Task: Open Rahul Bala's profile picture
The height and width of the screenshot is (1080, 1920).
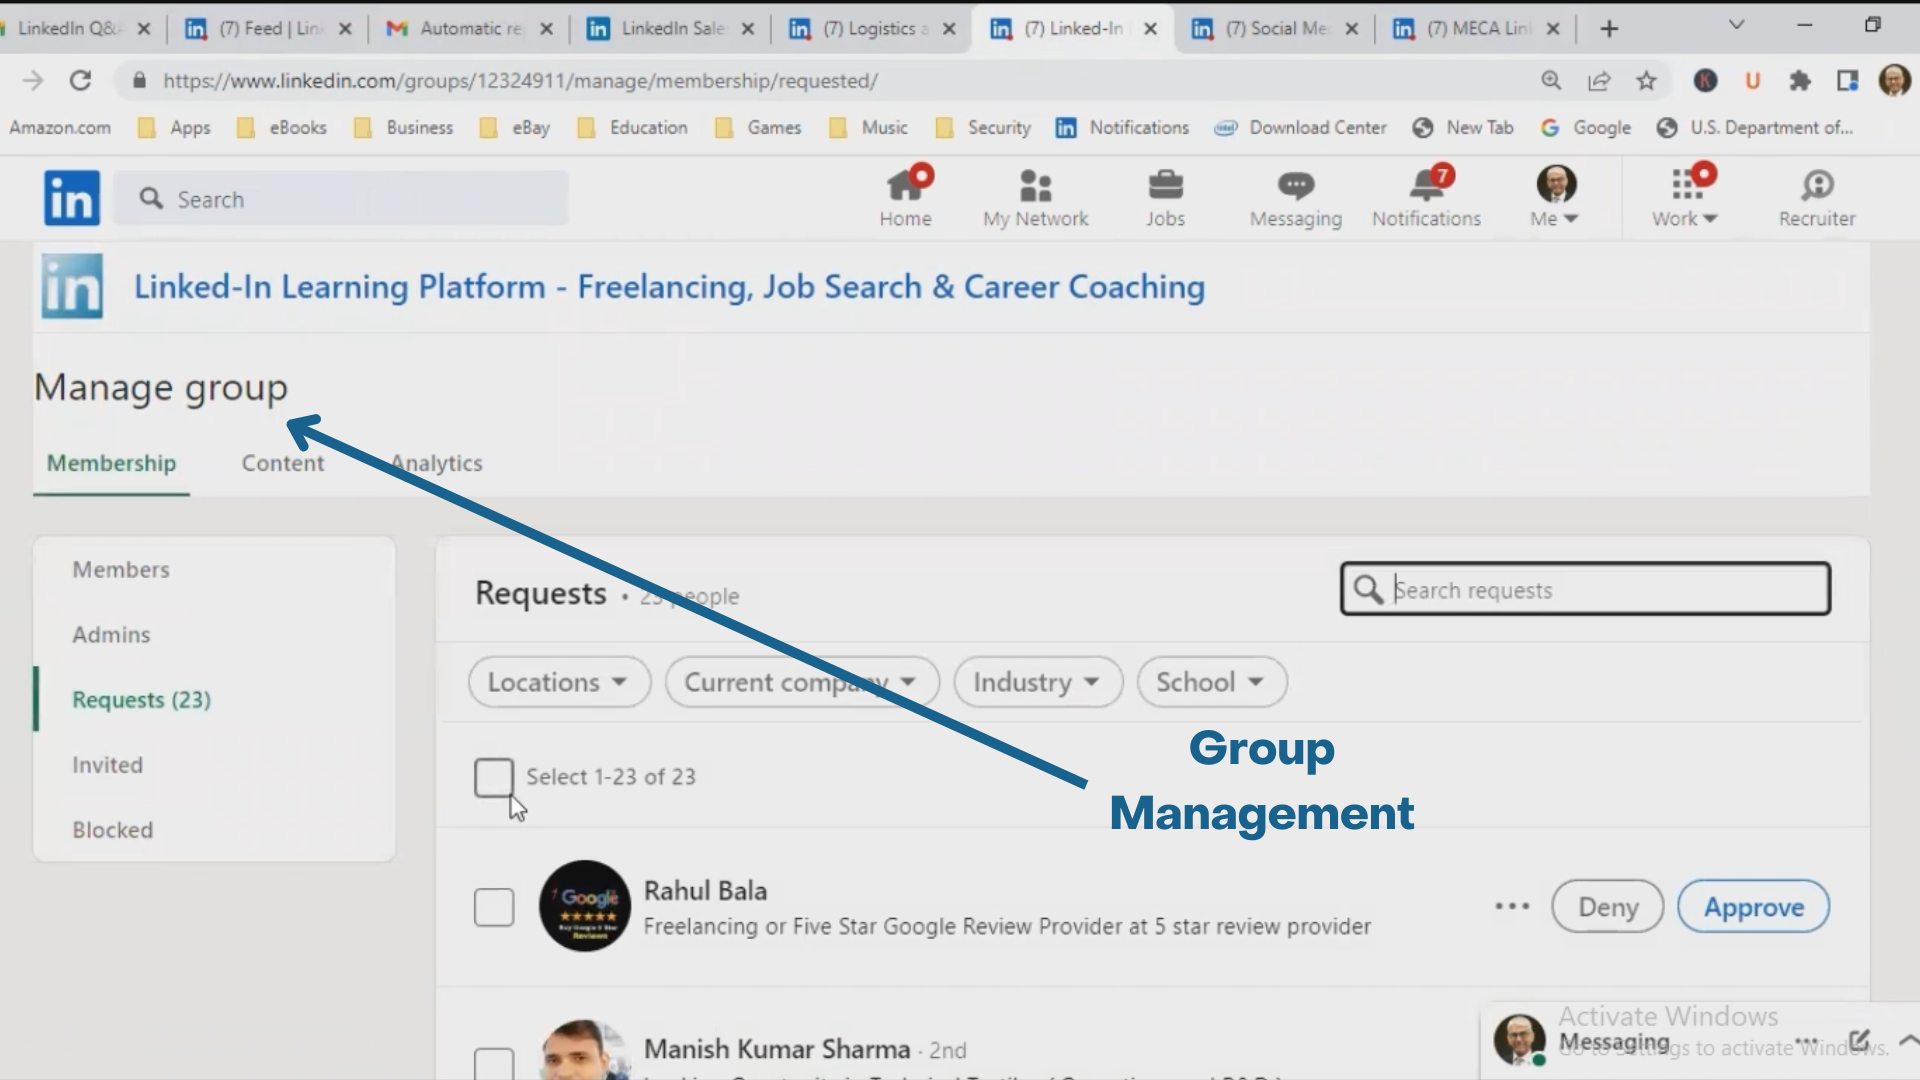Action: [585, 906]
